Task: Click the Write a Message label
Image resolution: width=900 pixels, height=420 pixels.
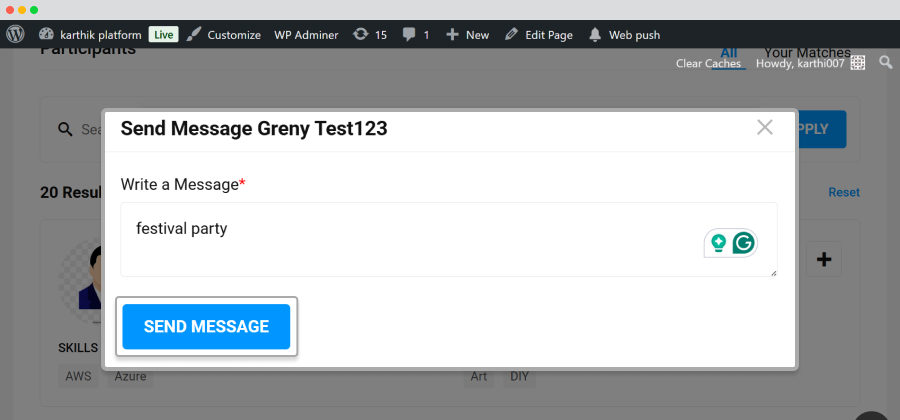Action: click(x=183, y=184)
